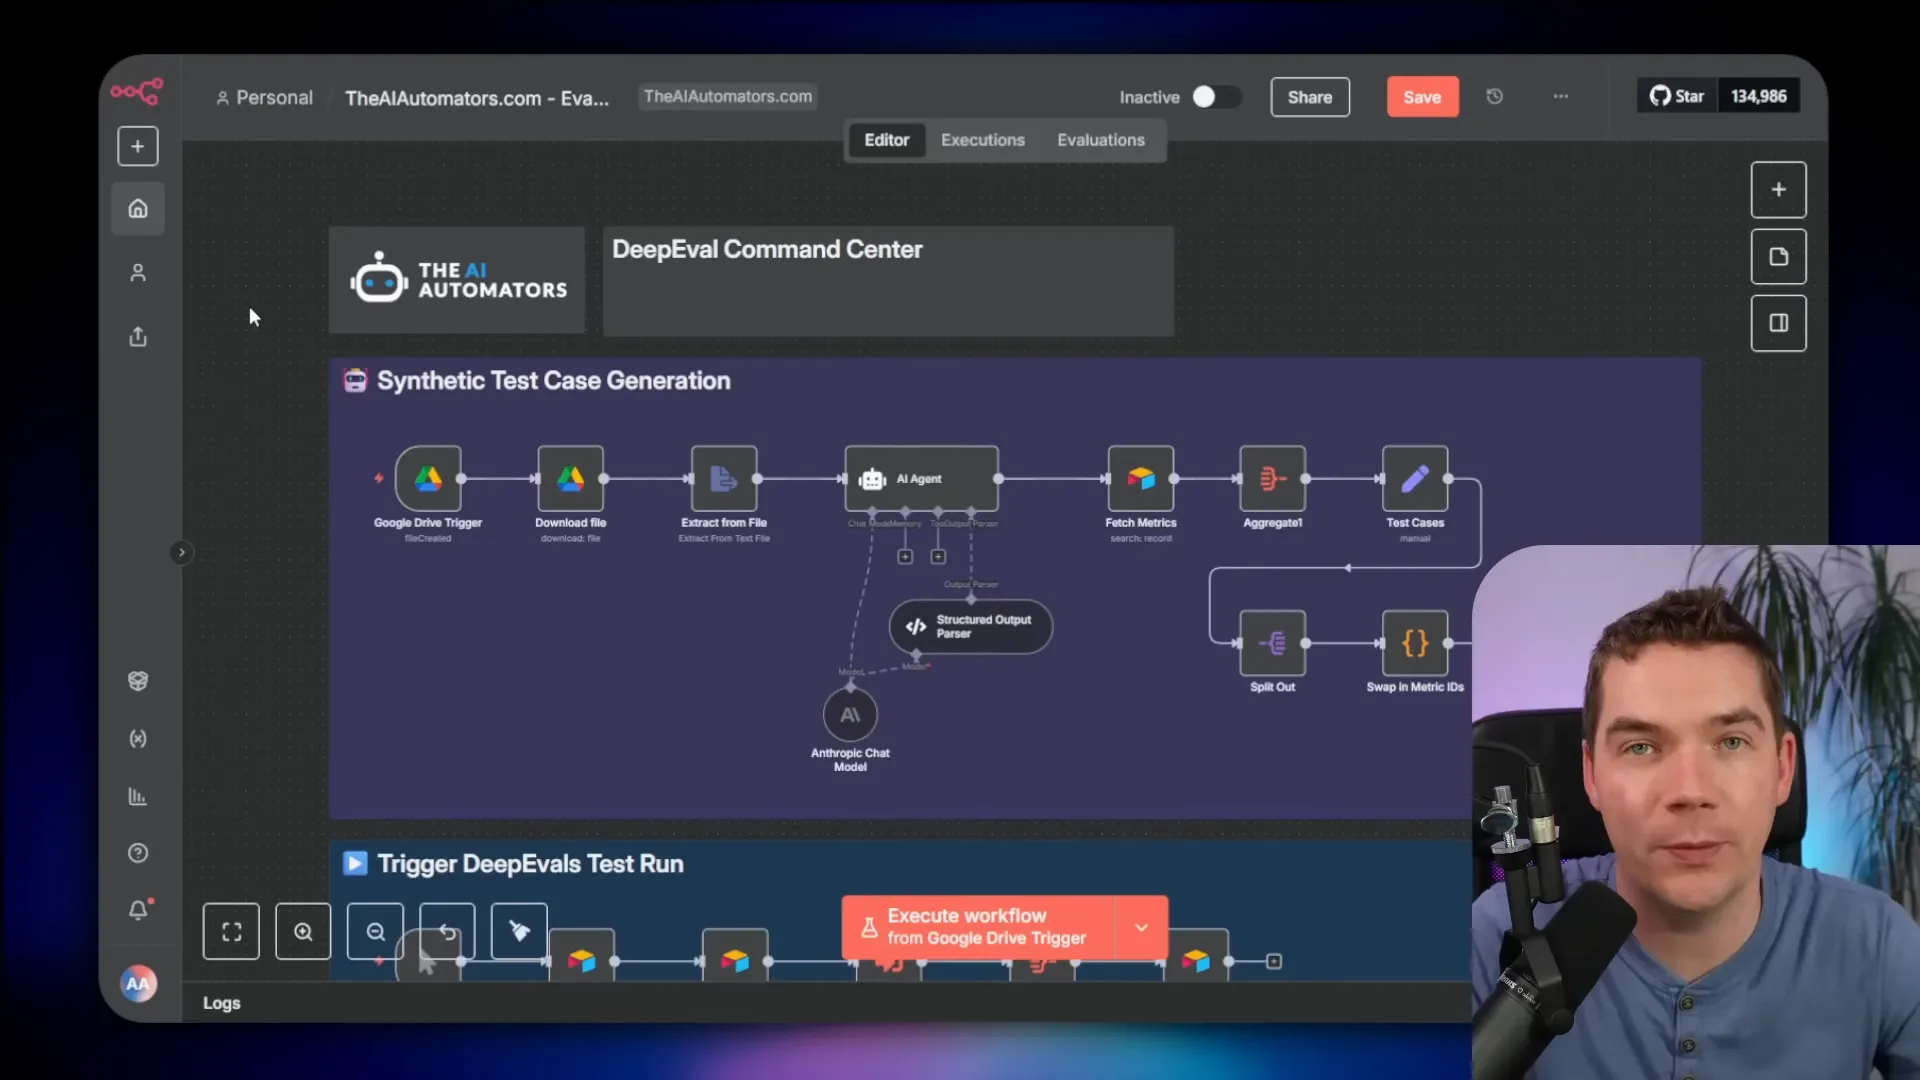Click the fit-to-view canvas button
The height and width of the screenshot is (1080, 1920).
[231, 932]
